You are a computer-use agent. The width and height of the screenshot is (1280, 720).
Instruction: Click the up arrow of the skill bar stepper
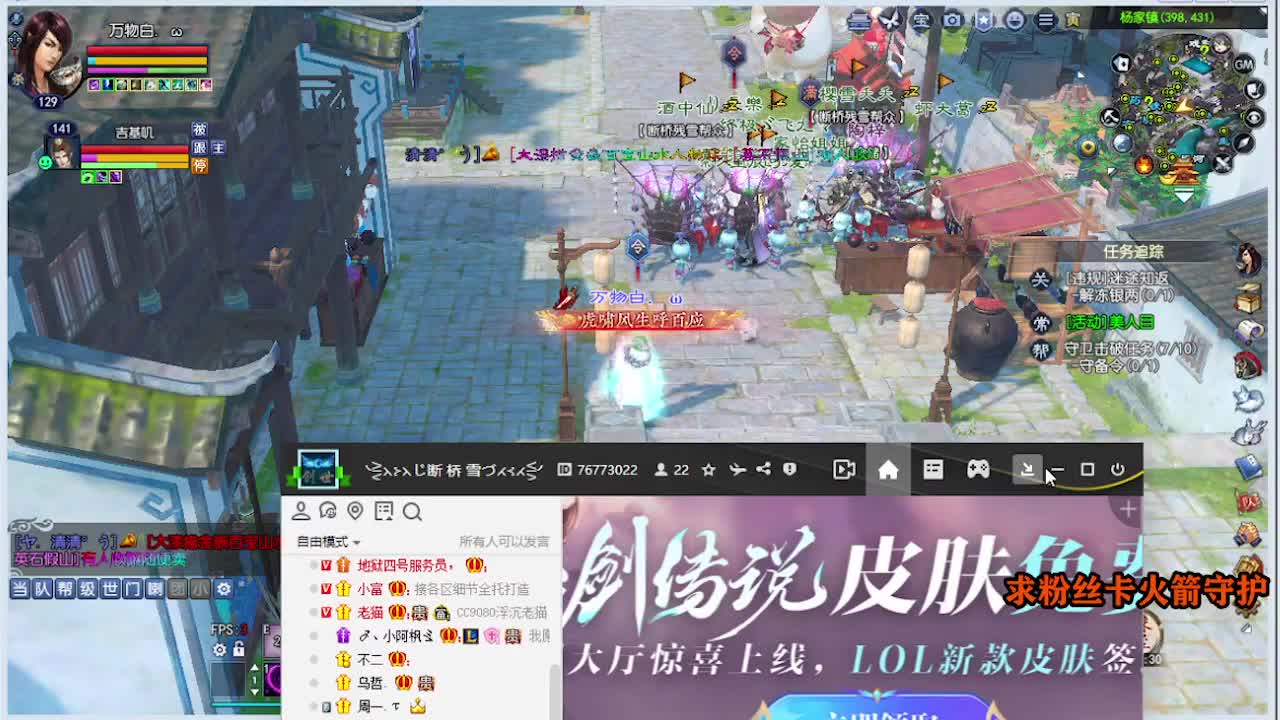tap(255, 667)
